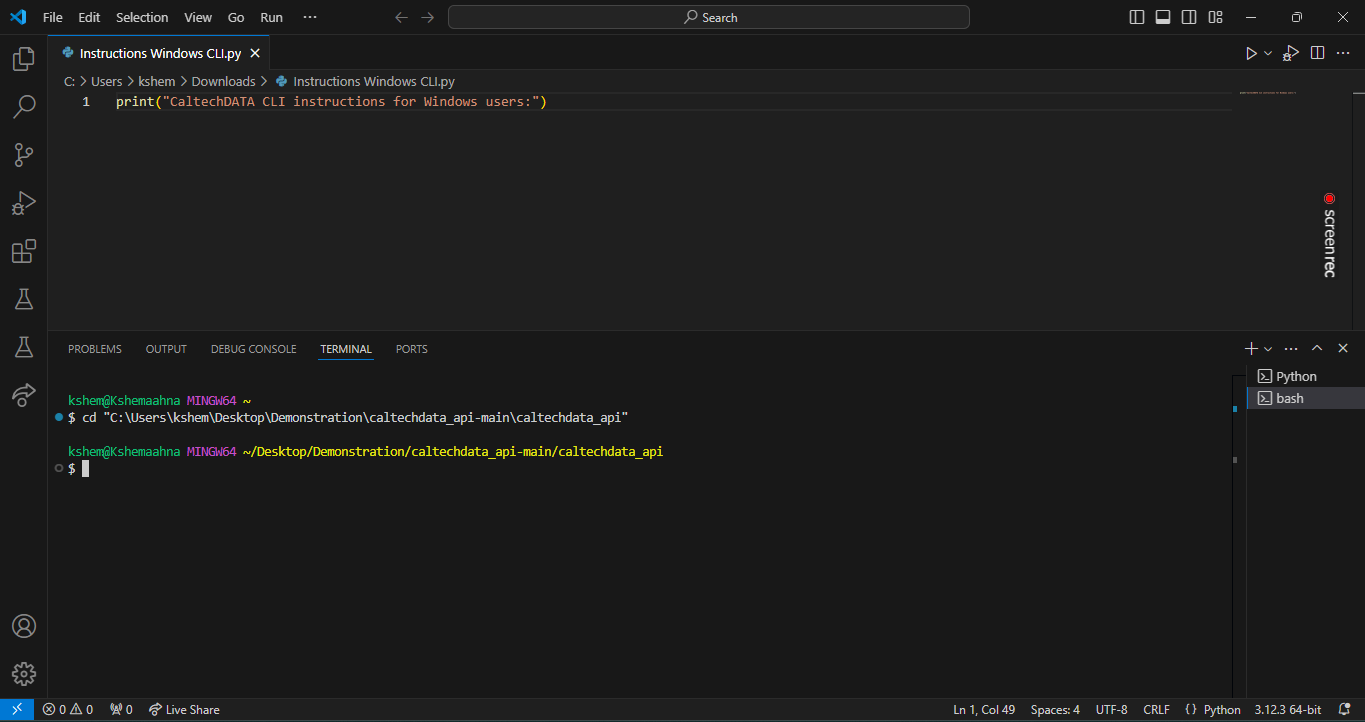Open Customize Layout button

(1215, 17)
